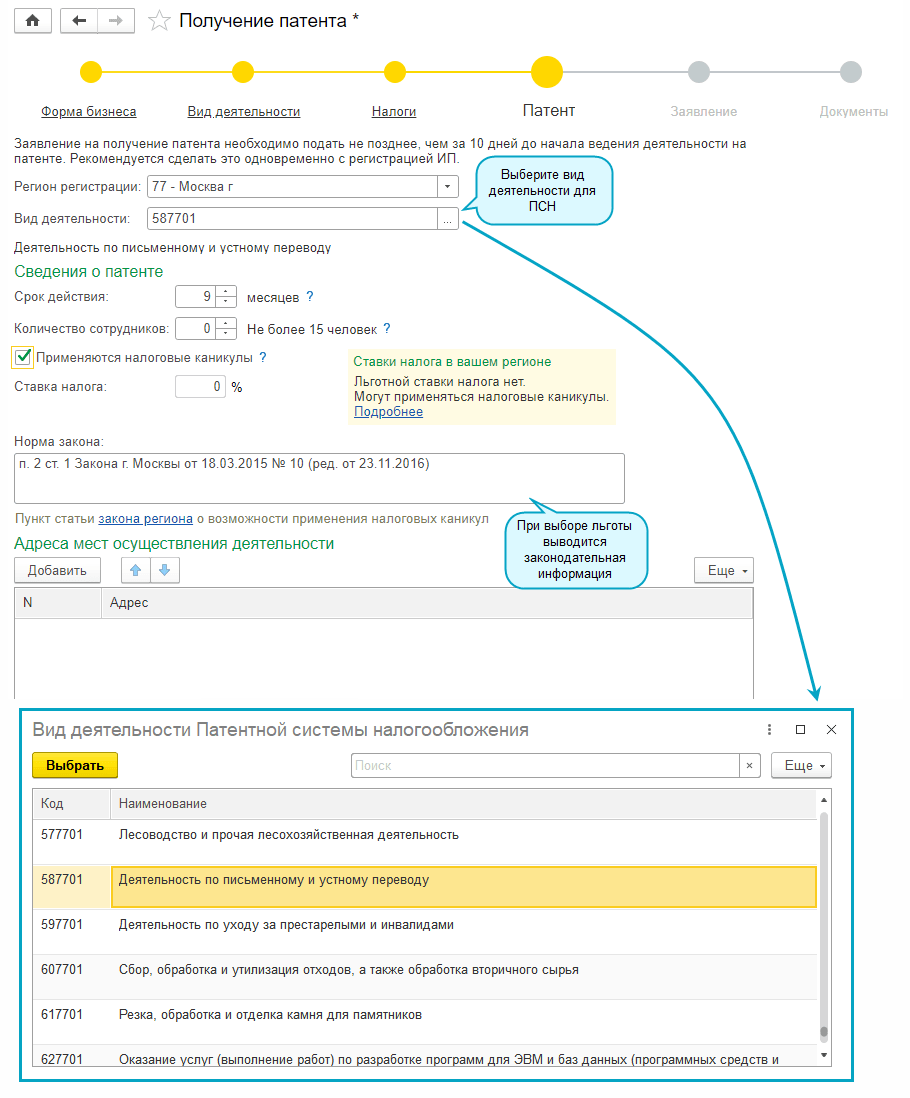Select row Сбор, обработка и утилизация отходов
910x1098 pixels.
pyautogui.click(x=425, y=977)
